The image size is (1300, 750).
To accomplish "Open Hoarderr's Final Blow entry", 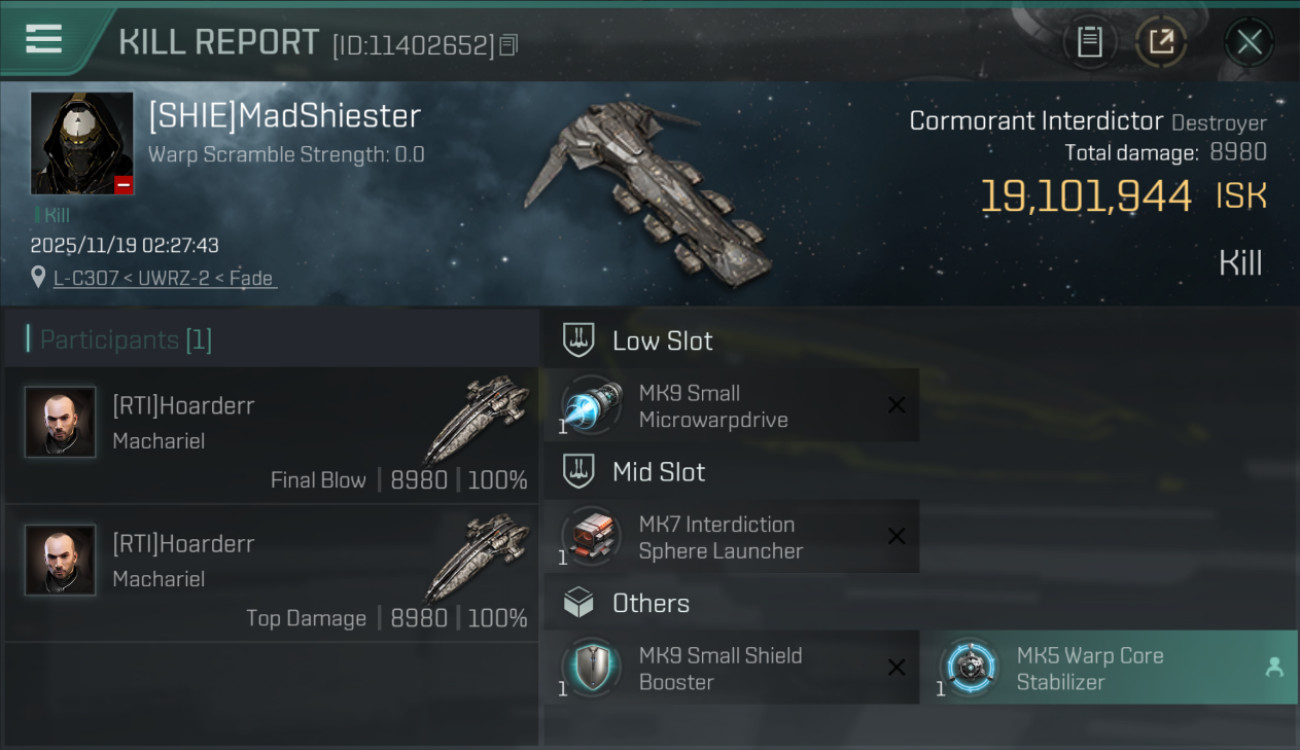I will pyautogui.click(x=272, y=435).
